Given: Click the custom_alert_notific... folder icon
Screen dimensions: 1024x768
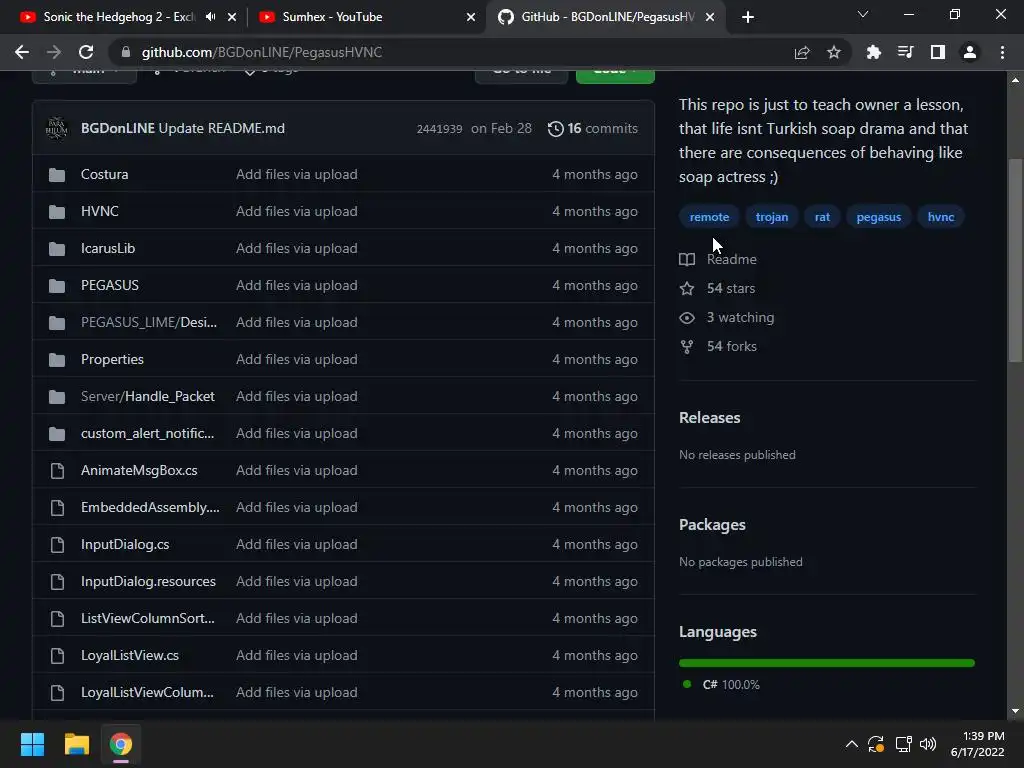Looking at the screenshot, I should [x=57, y=434].
